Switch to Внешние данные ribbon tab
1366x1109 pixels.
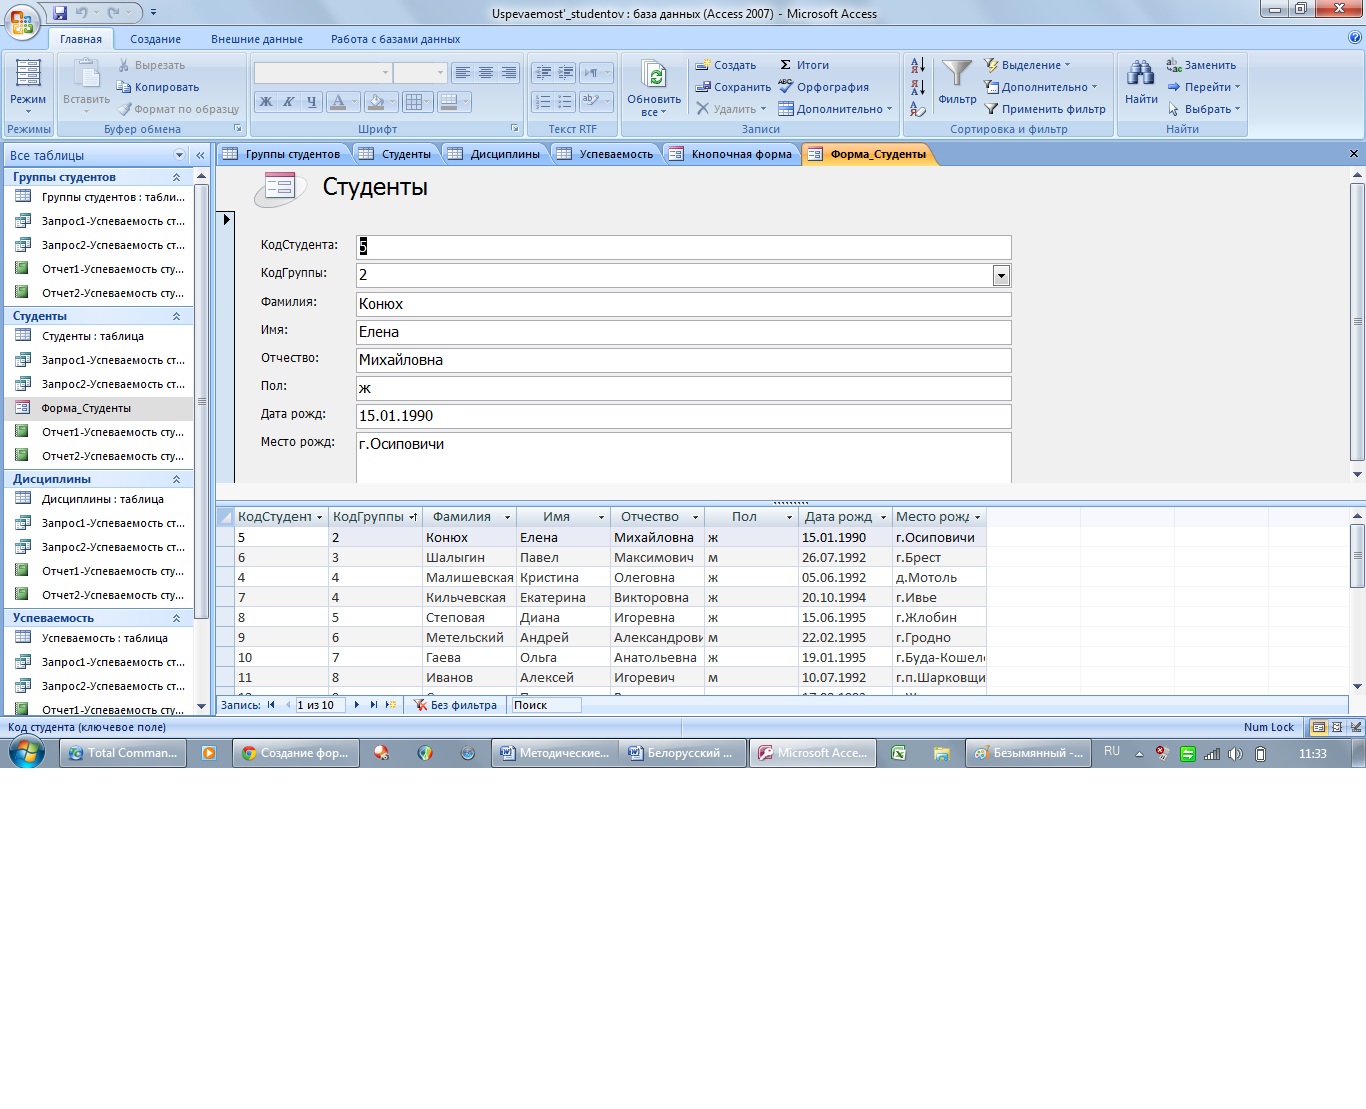click(x=257, y=39)
